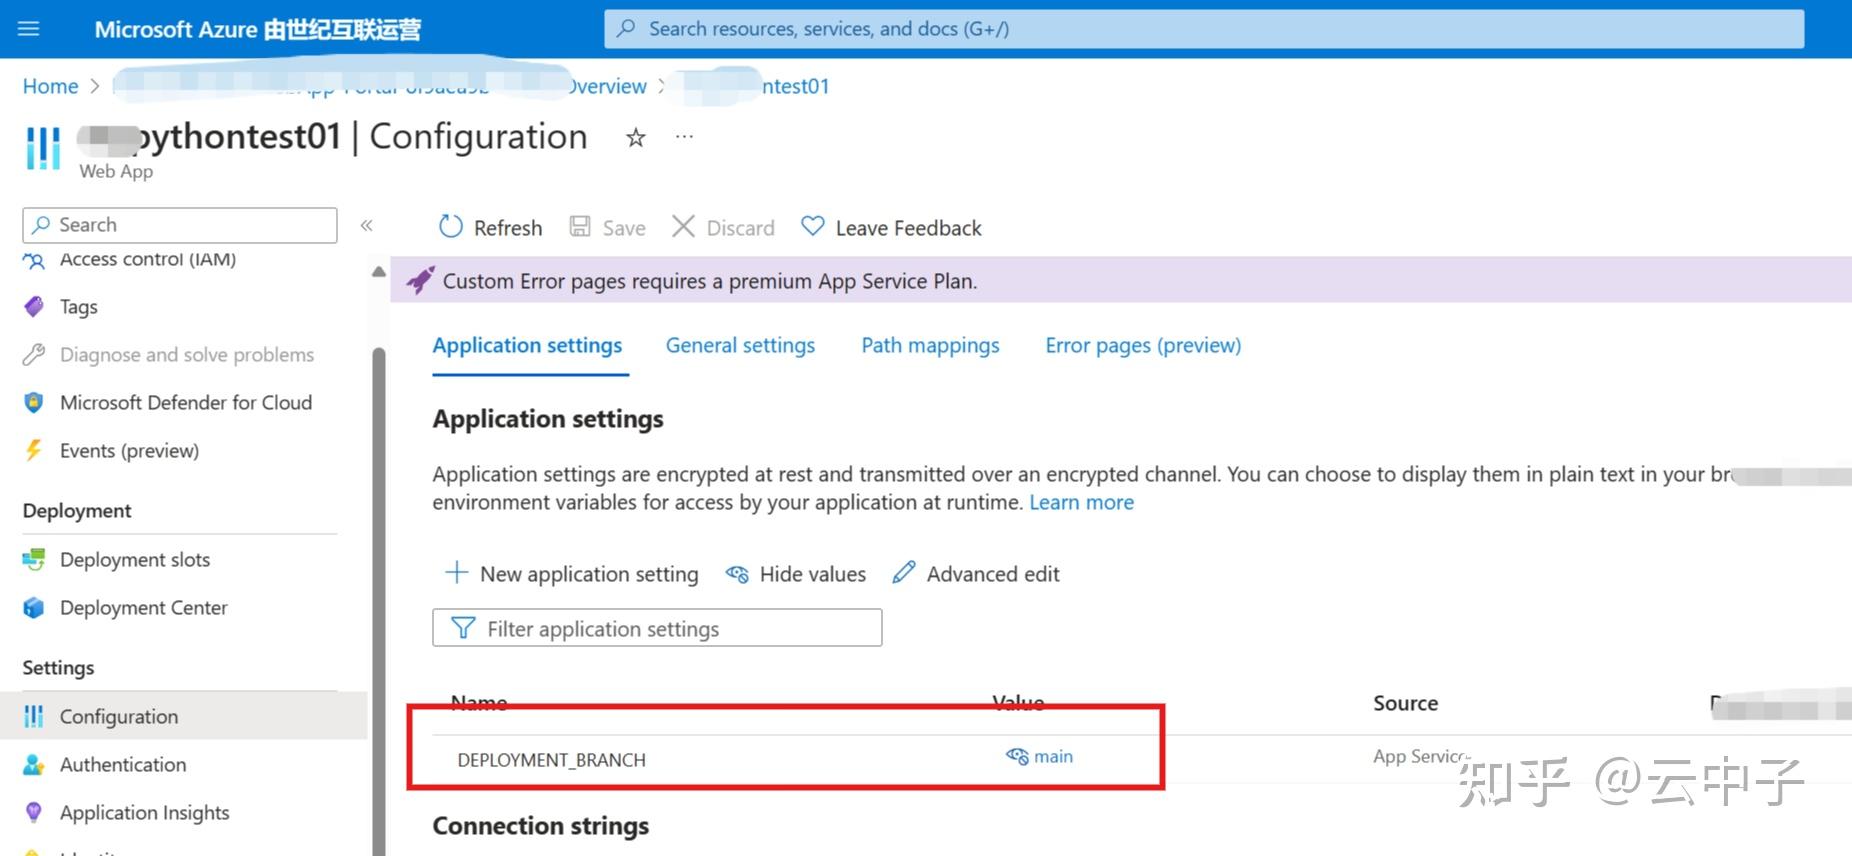The image size is (1852, 856).
Task: Click the global search resources box
Action: (1204, 29)
